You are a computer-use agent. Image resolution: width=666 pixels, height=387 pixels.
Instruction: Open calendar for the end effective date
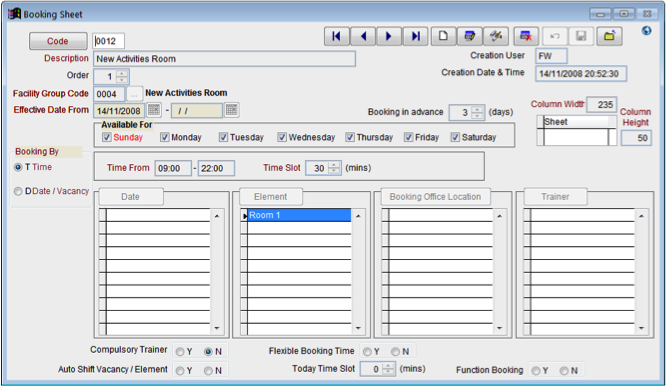point(231,110)
